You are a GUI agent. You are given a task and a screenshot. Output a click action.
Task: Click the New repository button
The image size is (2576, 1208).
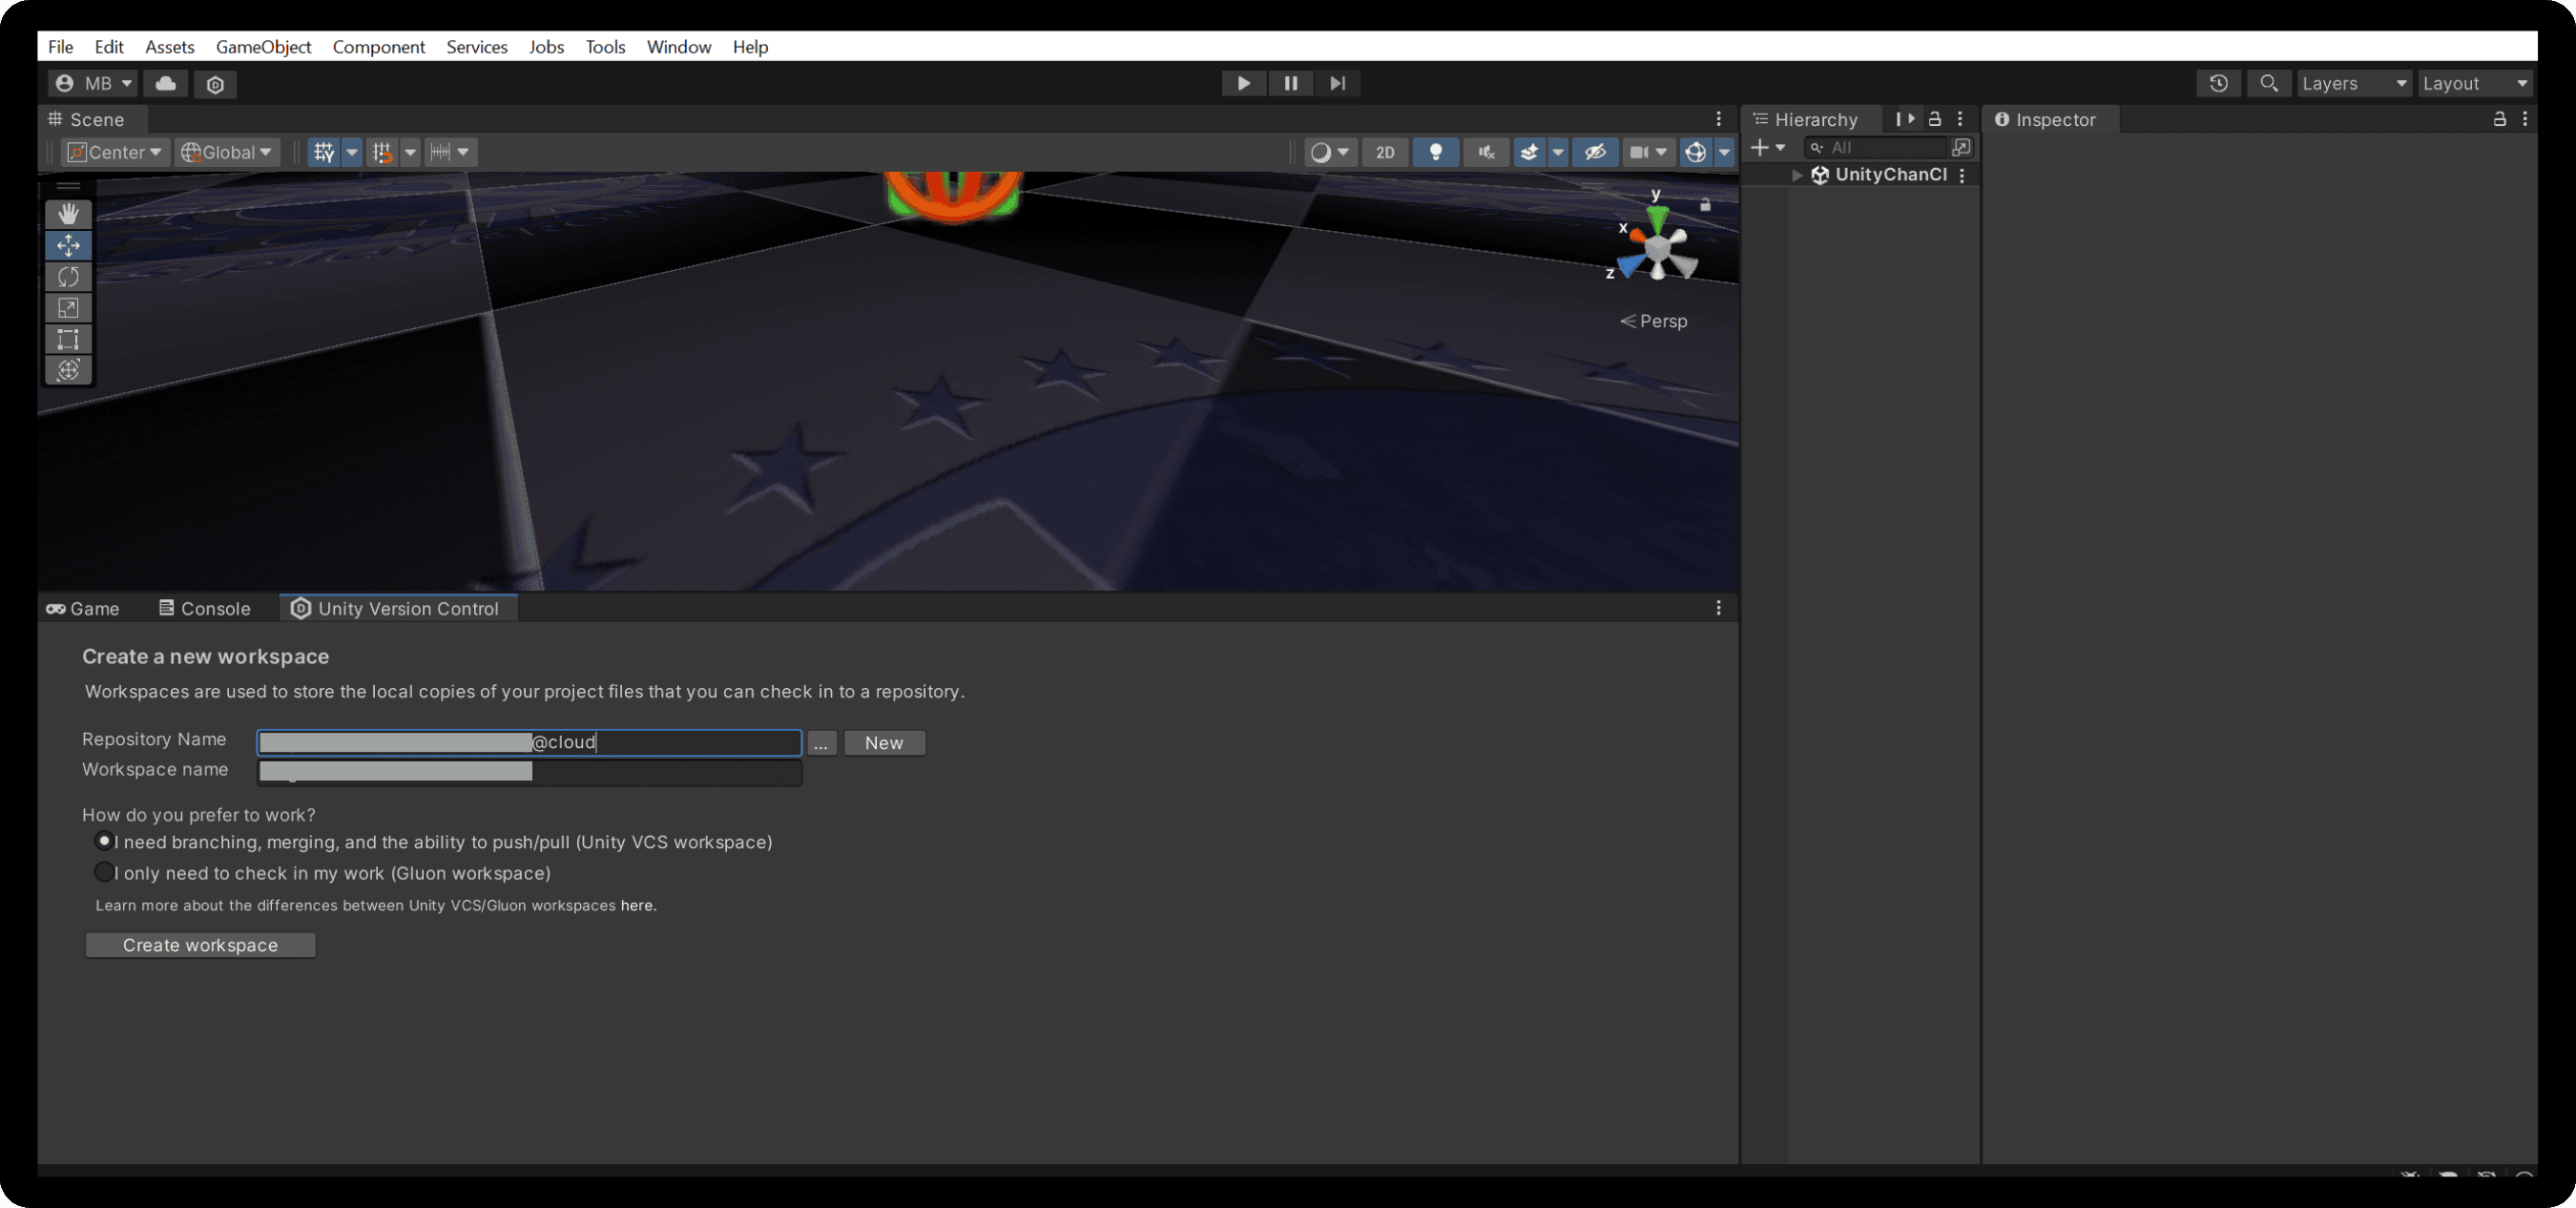pyautogui.click(x=883, y=743)
